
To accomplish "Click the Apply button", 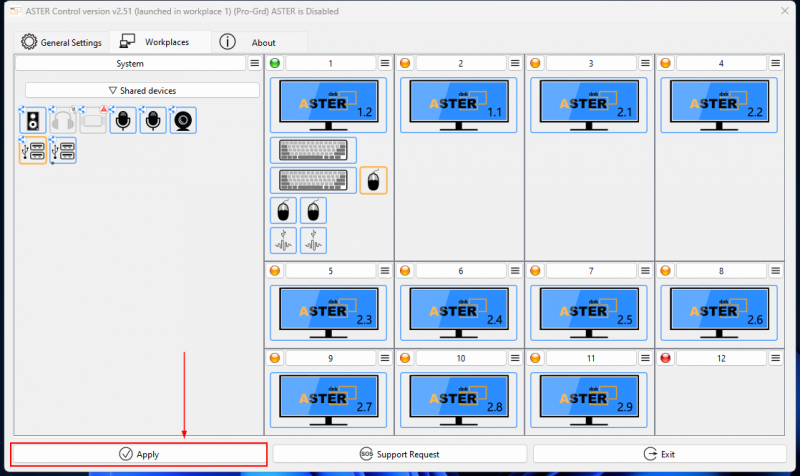I will coord(139,454).
